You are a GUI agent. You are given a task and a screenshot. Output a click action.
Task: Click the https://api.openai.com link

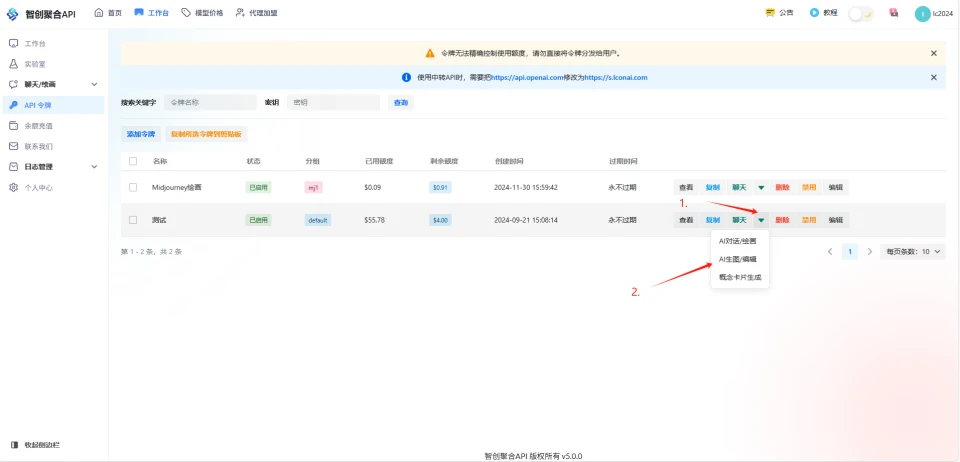(x=527, y=78)
